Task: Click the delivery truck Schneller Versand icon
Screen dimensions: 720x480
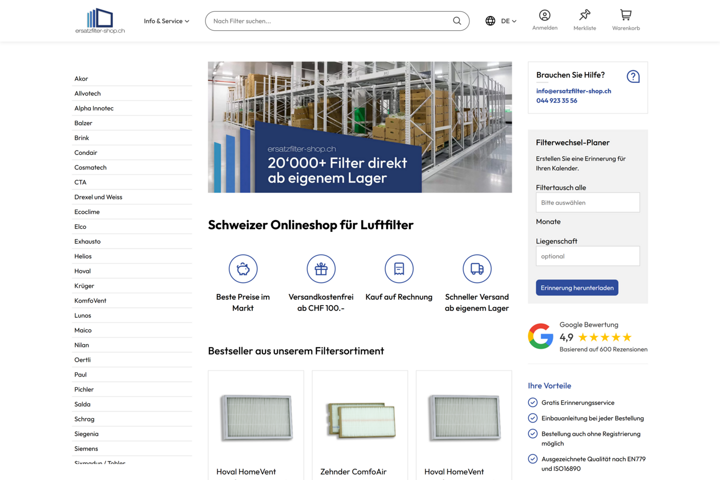Action: (x=477, y=269)
